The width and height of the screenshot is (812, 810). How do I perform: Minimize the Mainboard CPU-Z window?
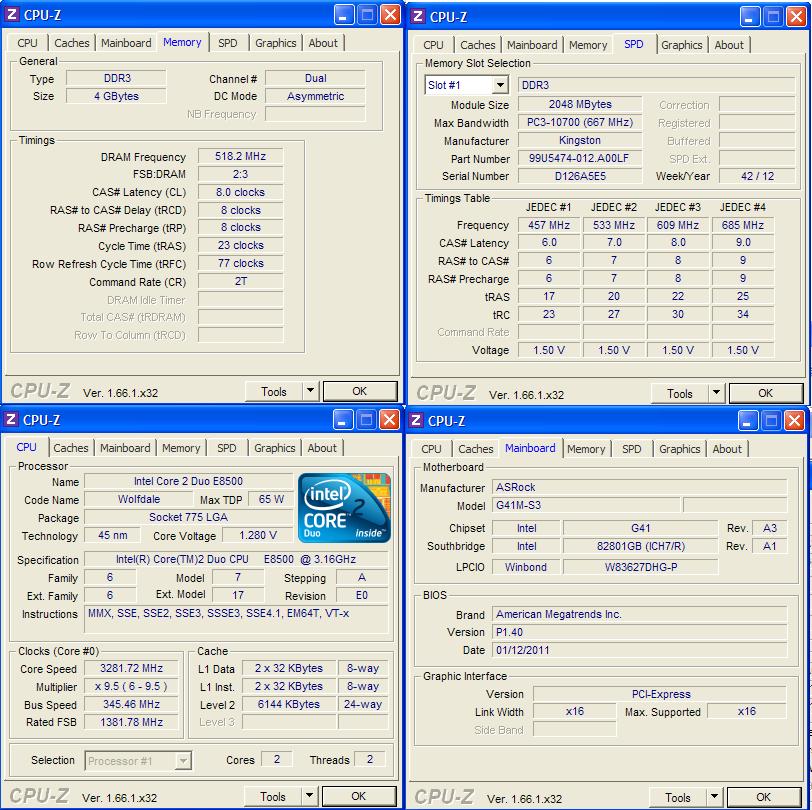coord(747,421)
